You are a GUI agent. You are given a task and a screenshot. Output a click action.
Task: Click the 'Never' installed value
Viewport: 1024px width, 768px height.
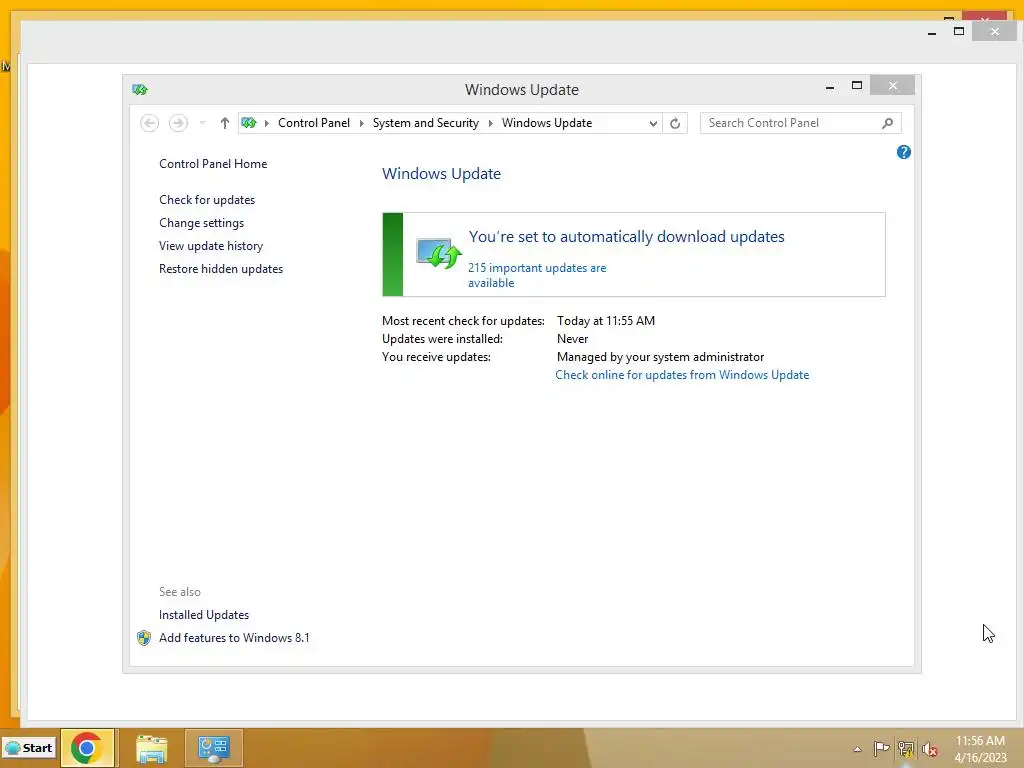pos(573,339)
